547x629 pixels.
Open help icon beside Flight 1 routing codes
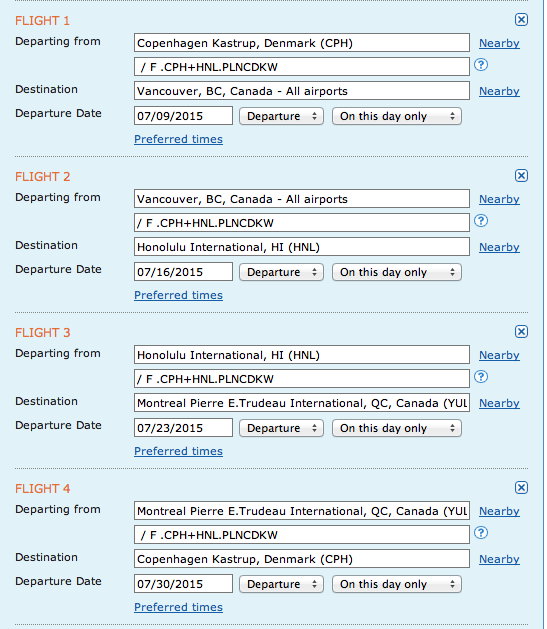[x=481, y=65]
